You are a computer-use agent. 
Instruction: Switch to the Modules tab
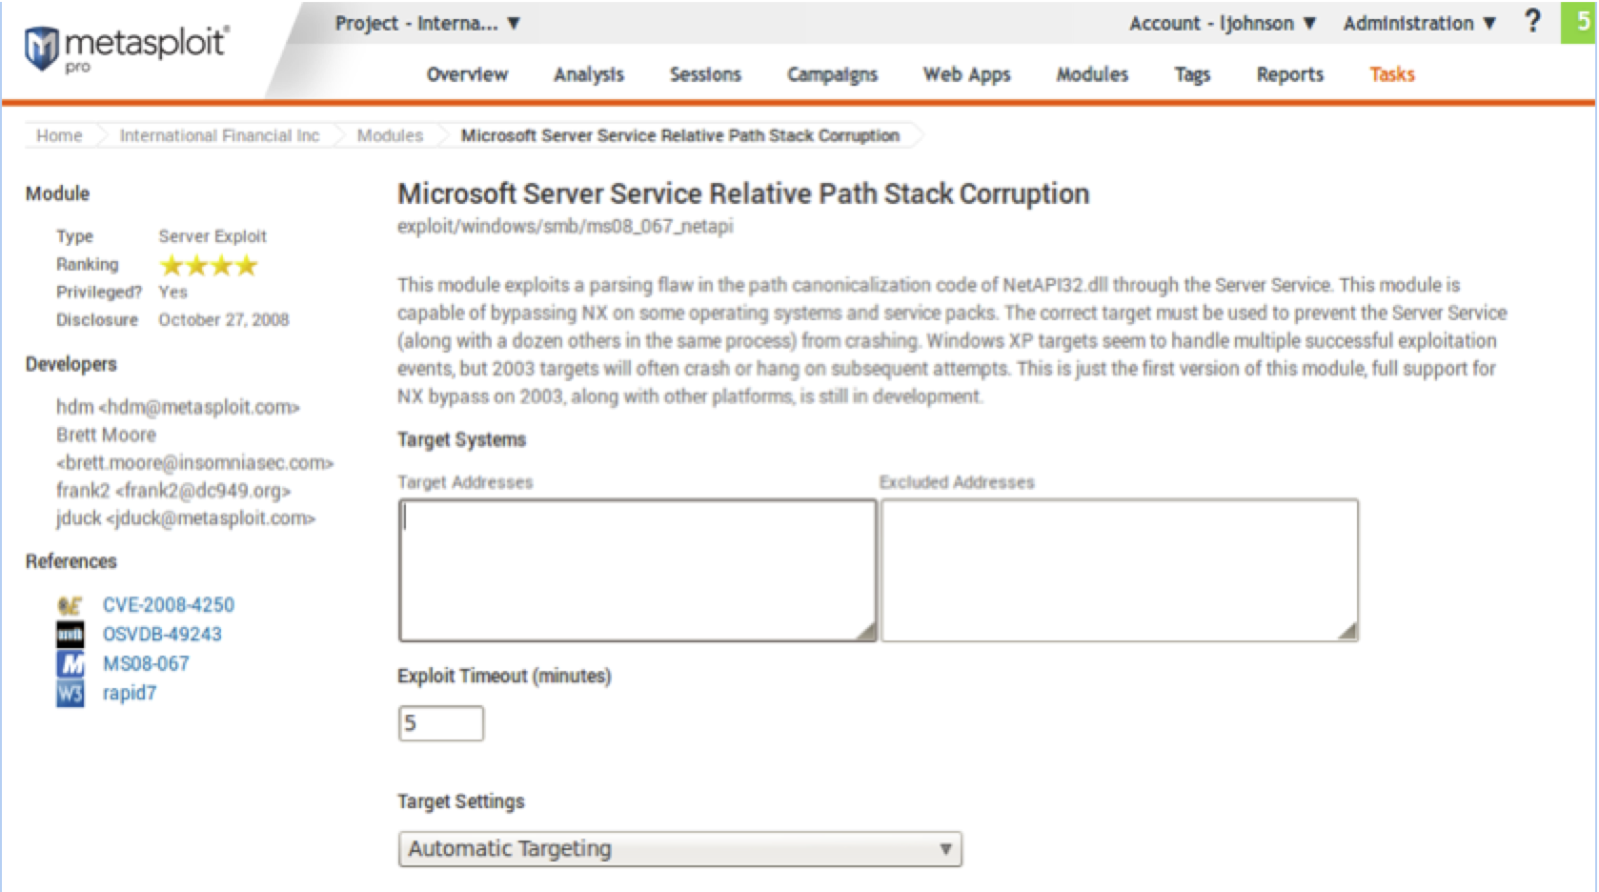pos(1092,74)
